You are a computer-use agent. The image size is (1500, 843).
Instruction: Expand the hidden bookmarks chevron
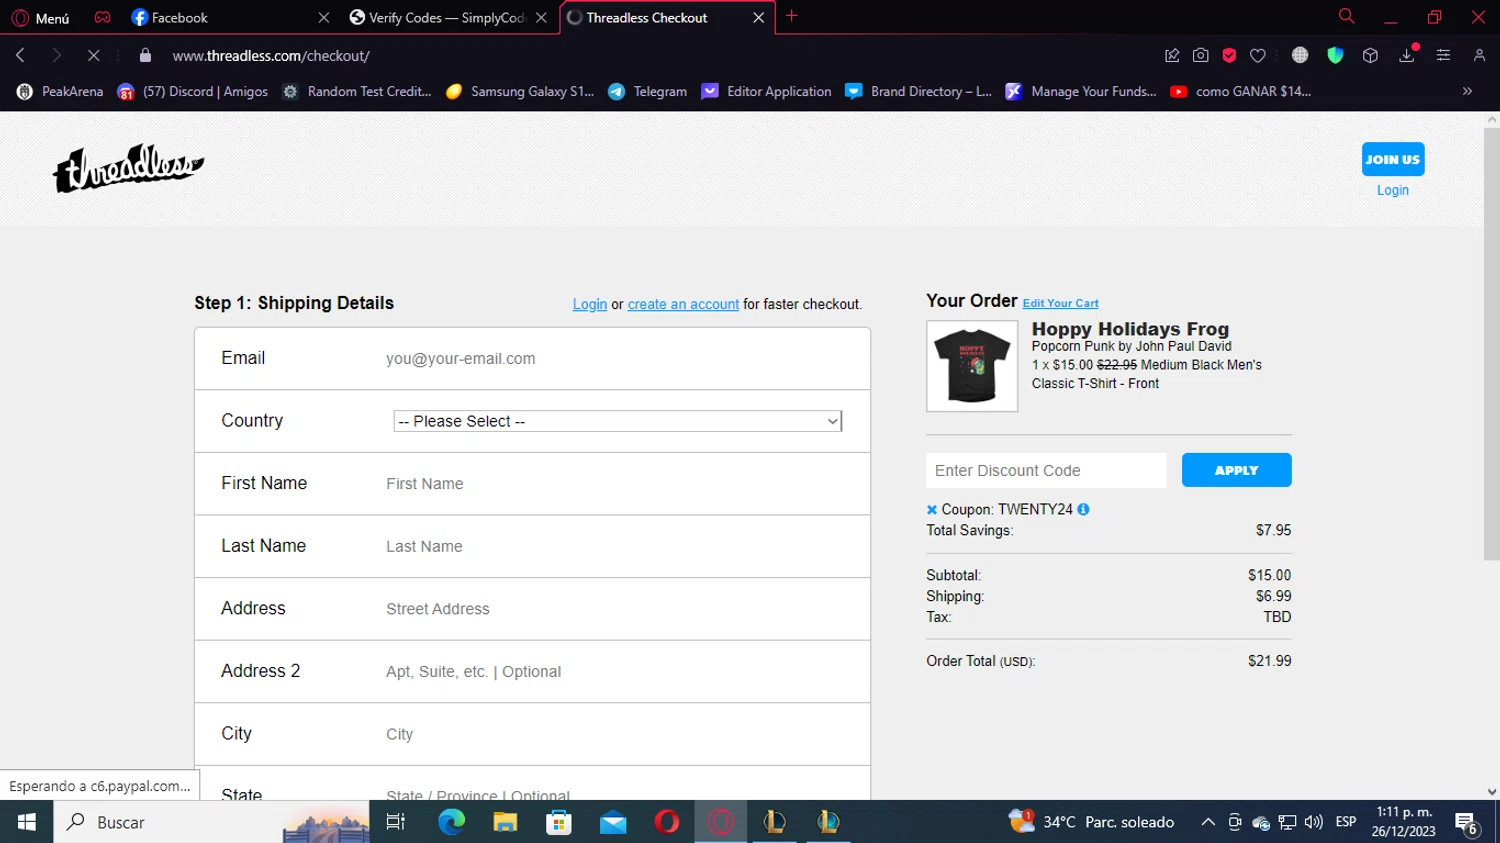click(1467, 91)
